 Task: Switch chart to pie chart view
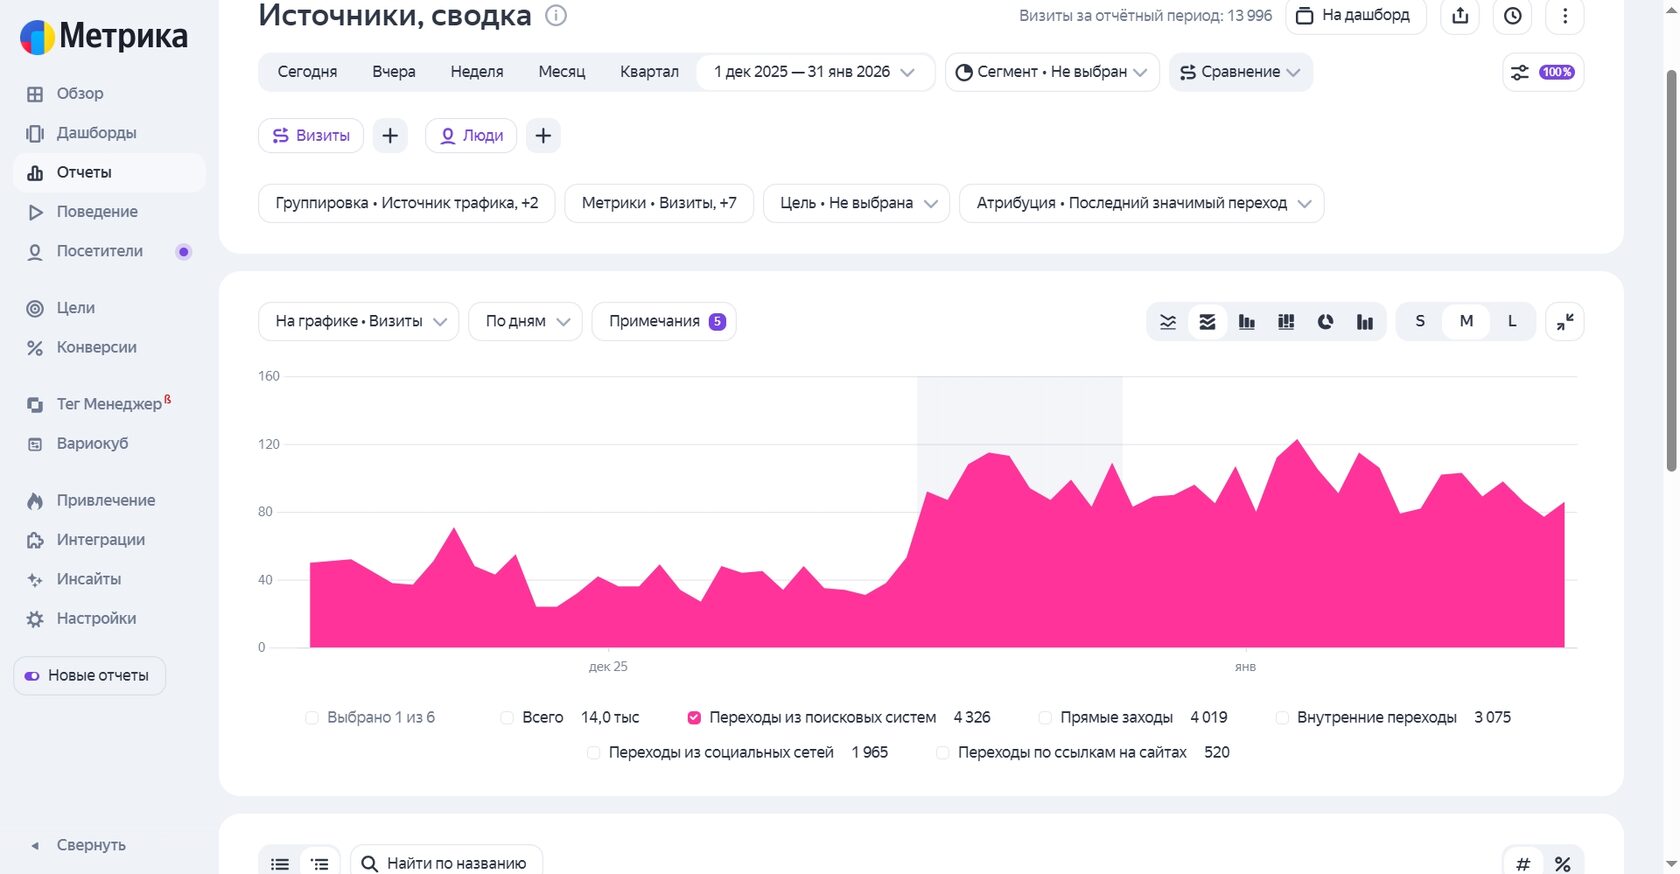click(1325, 322)
